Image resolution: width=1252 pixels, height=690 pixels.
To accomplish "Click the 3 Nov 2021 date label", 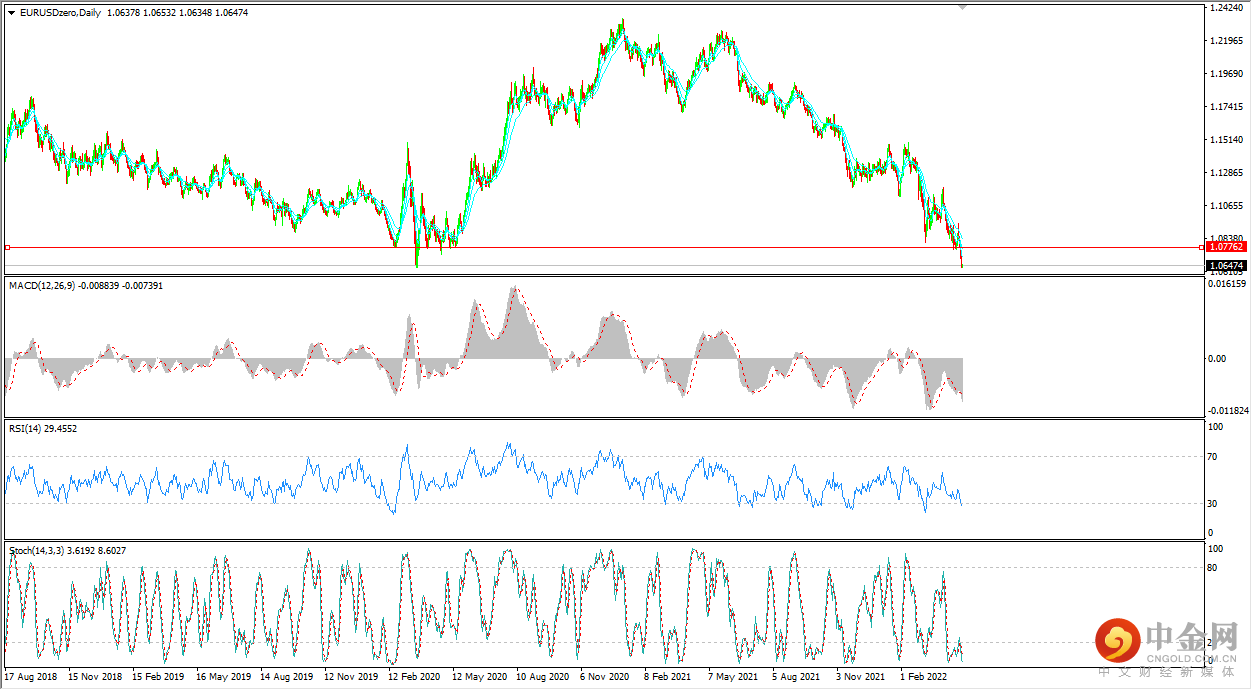I will pyautogui.click(x=859, y=676).
